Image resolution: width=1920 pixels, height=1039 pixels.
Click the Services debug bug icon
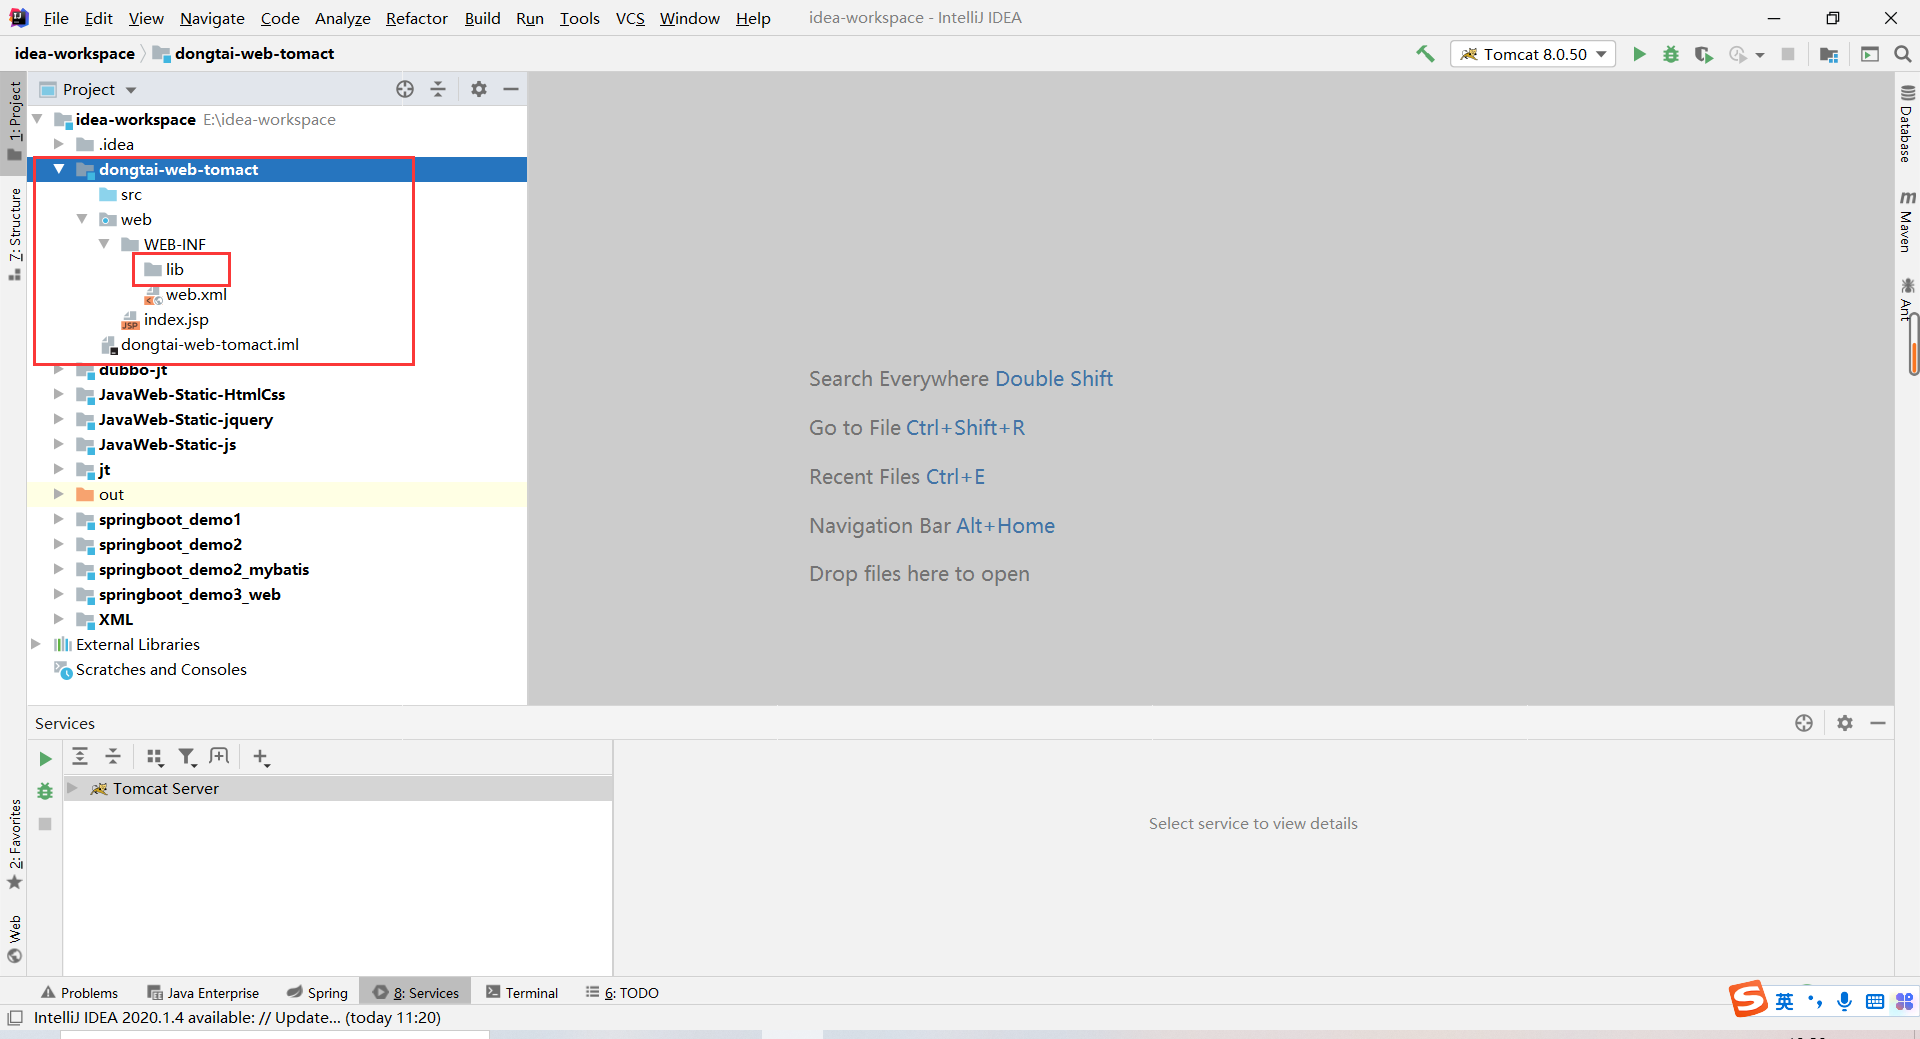(45, 791)
